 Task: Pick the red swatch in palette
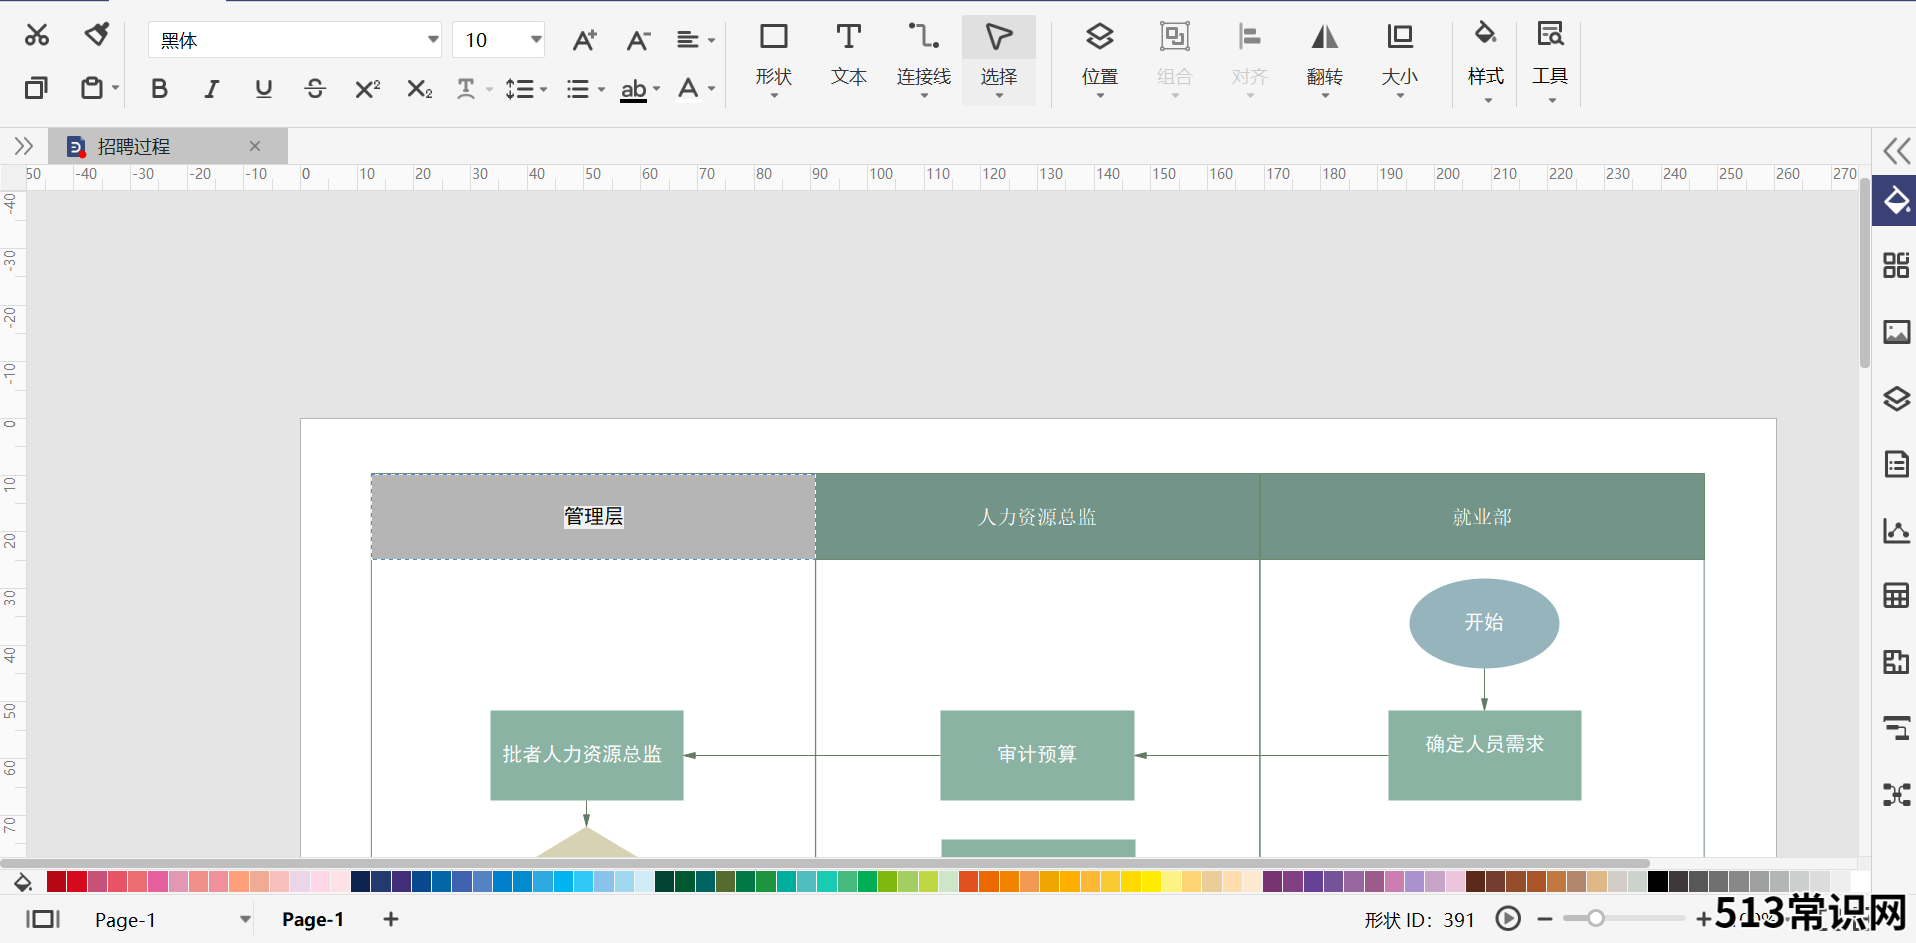tap(77, 881)
